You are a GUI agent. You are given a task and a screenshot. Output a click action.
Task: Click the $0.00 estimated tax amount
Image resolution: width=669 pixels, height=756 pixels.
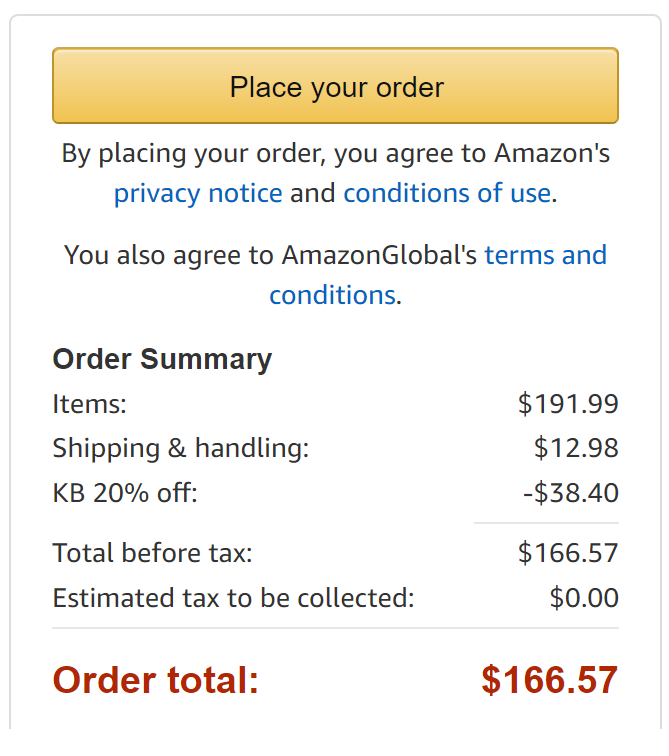coord(584,598)
